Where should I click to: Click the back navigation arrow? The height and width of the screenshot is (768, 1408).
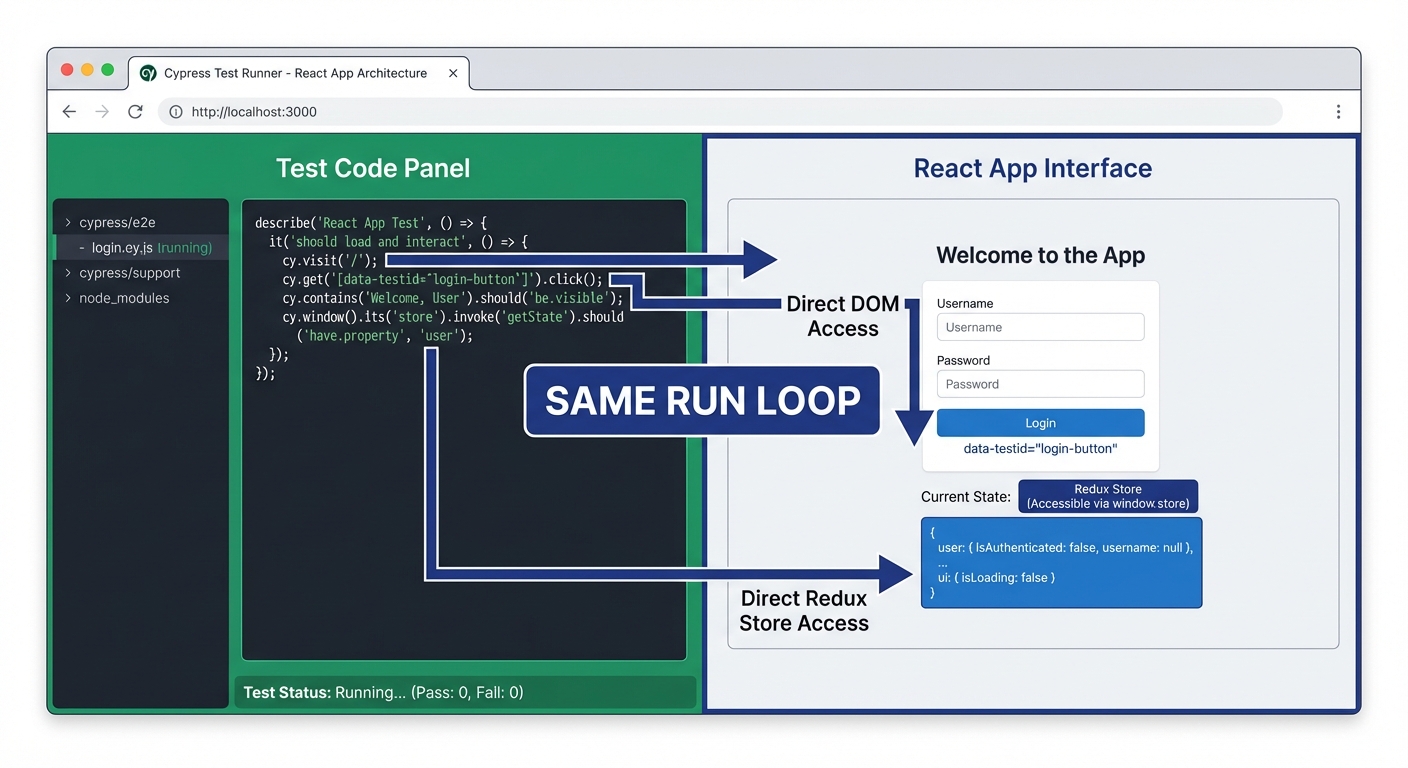click(x=68, y=111)
